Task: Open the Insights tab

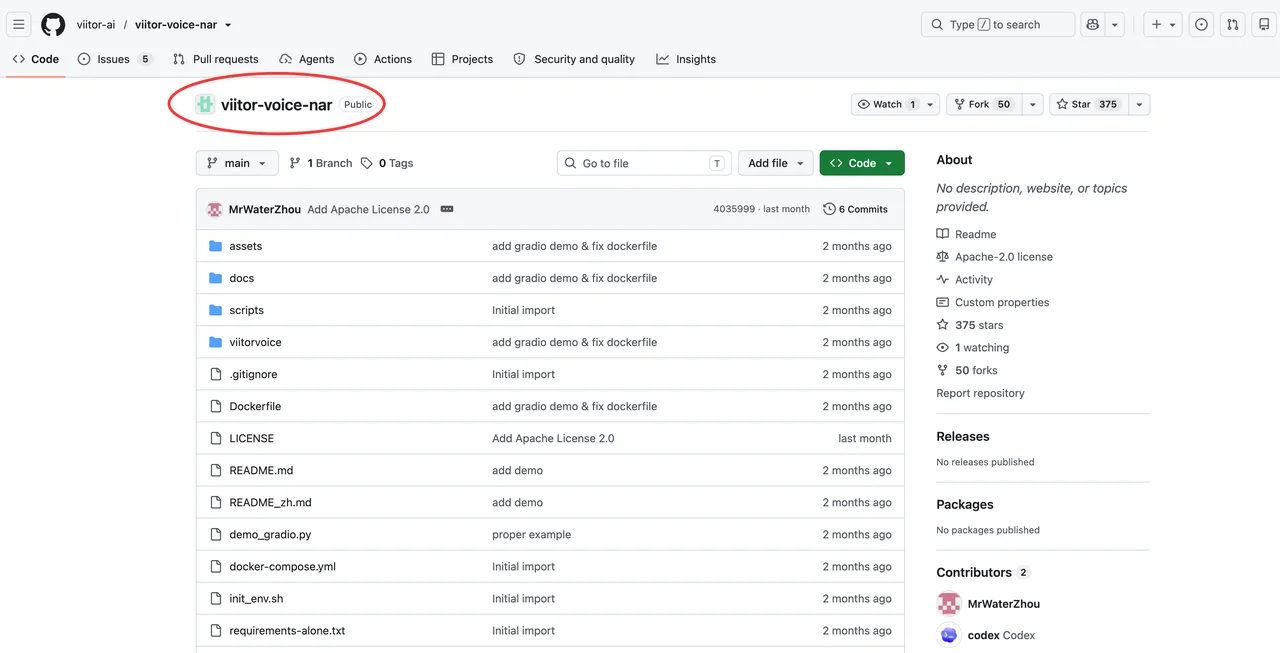Action: [x=686, y=59]
